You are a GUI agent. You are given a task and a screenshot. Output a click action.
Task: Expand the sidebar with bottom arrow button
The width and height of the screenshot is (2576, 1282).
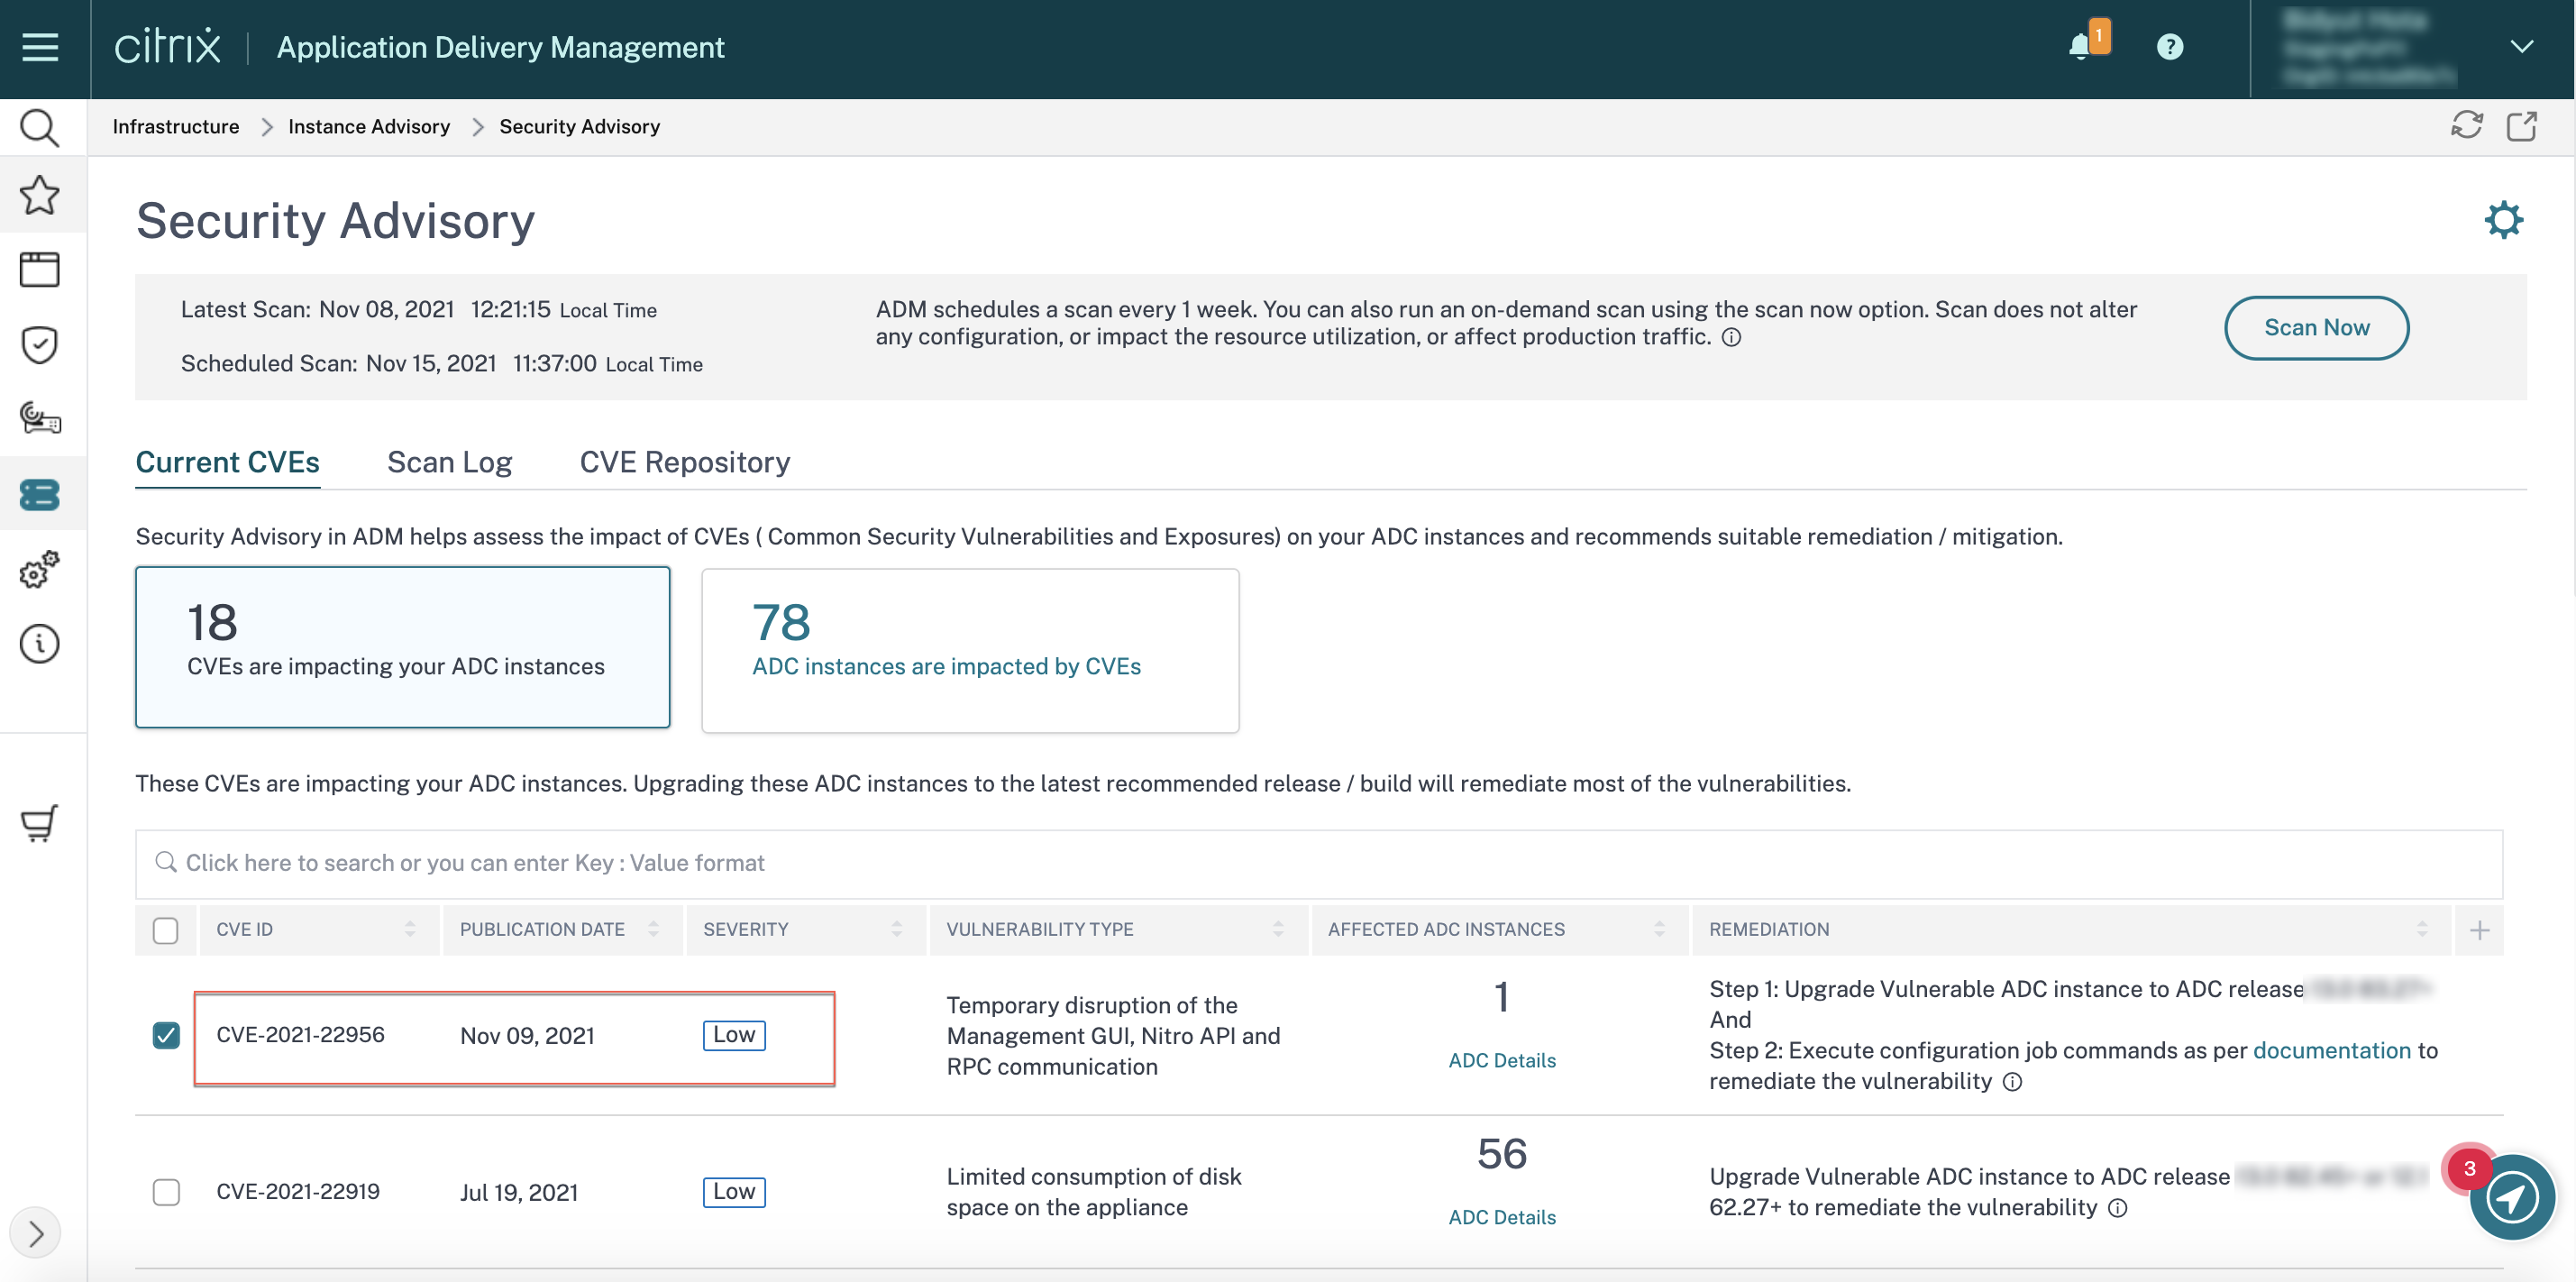point(36,1233)
